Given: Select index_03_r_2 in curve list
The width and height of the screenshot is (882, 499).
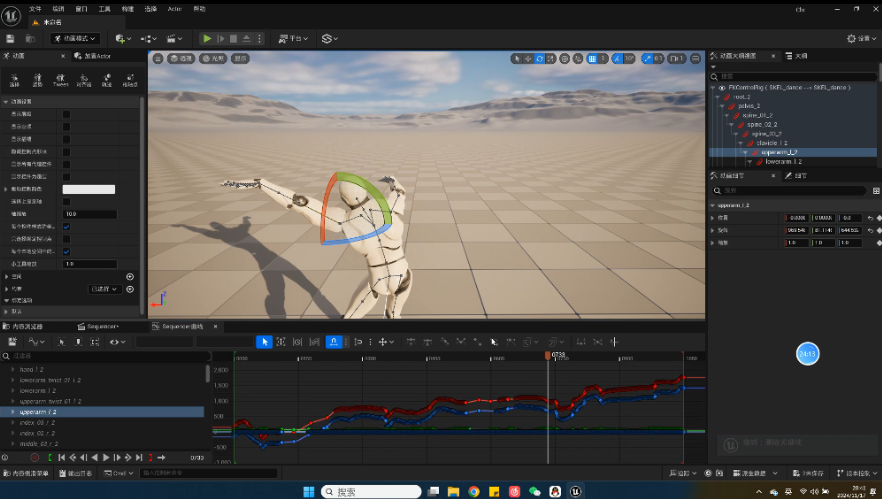Looking at the screenshot, I should 37,422.
